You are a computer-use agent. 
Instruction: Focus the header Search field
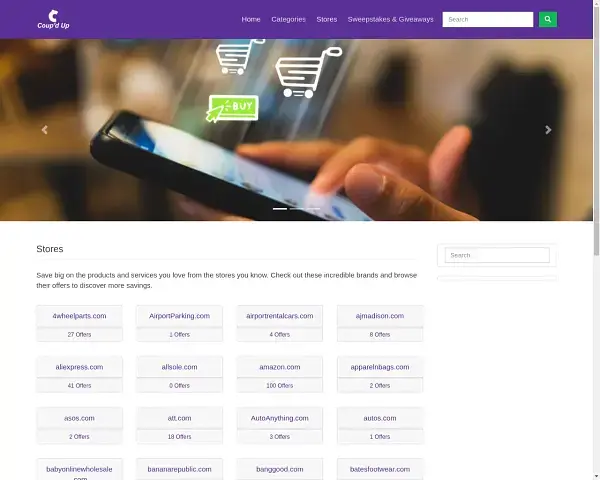tap(488, 20)
